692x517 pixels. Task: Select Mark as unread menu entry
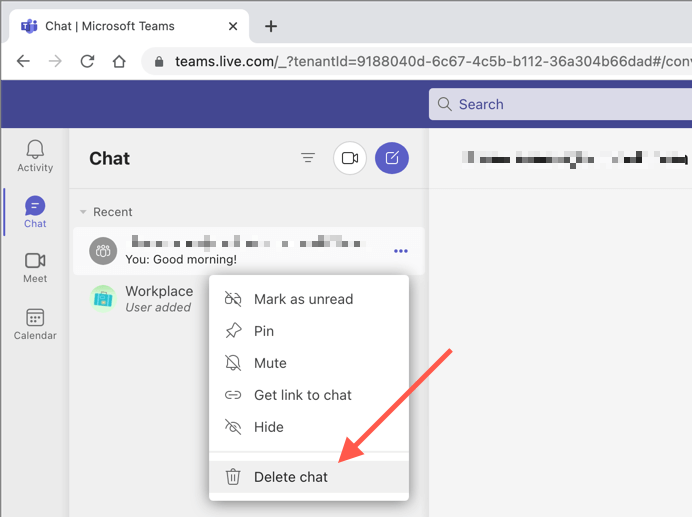click(309, 299)
